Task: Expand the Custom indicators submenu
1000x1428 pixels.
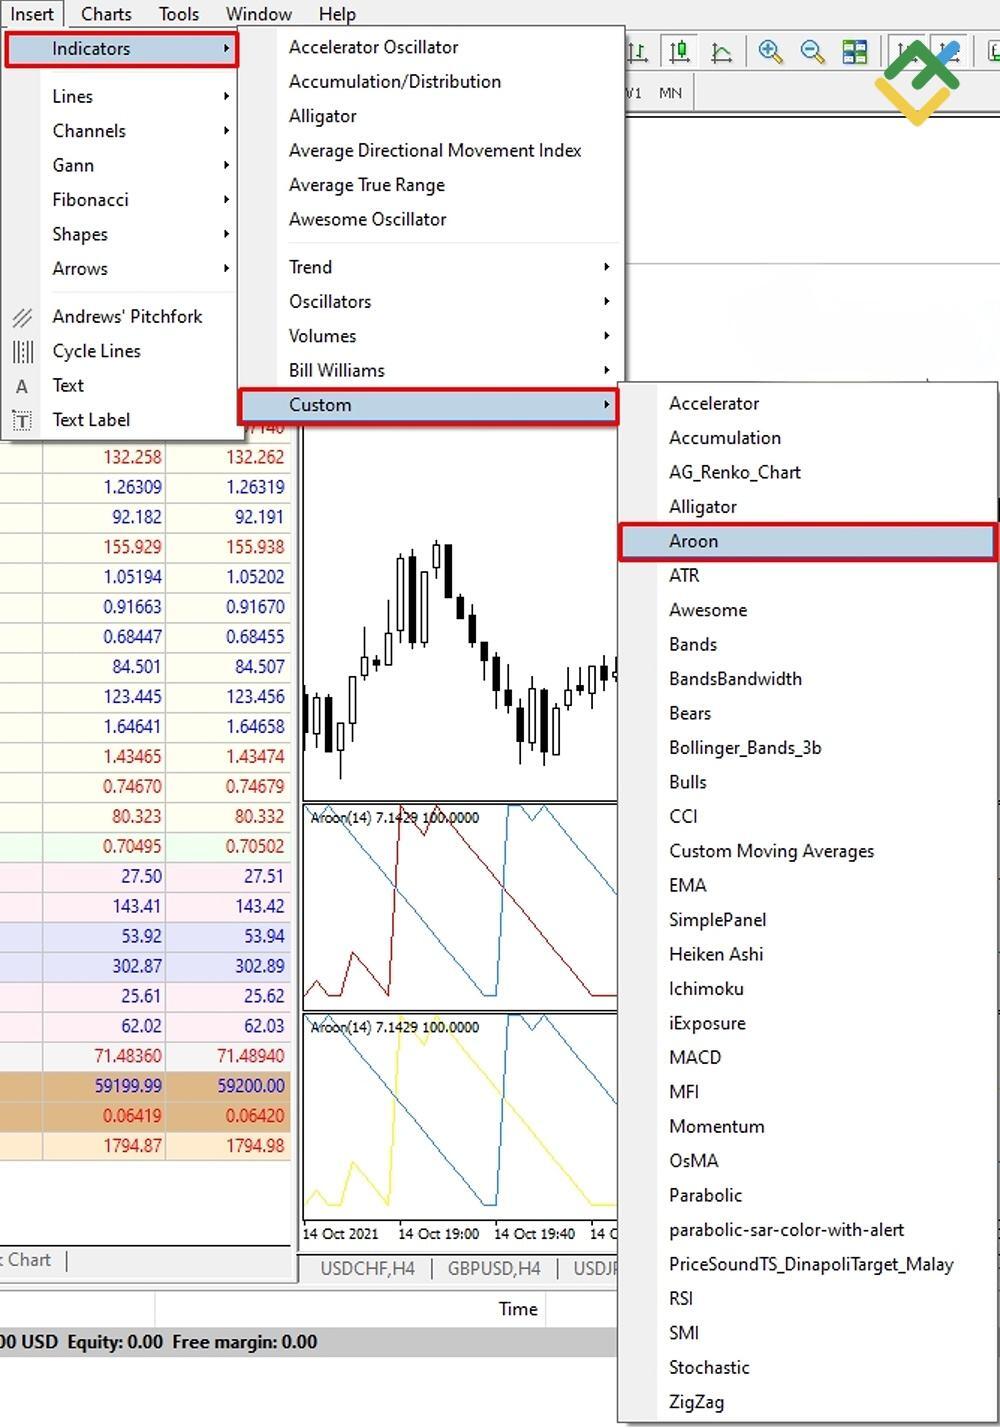Action: (x=429, y=405)
